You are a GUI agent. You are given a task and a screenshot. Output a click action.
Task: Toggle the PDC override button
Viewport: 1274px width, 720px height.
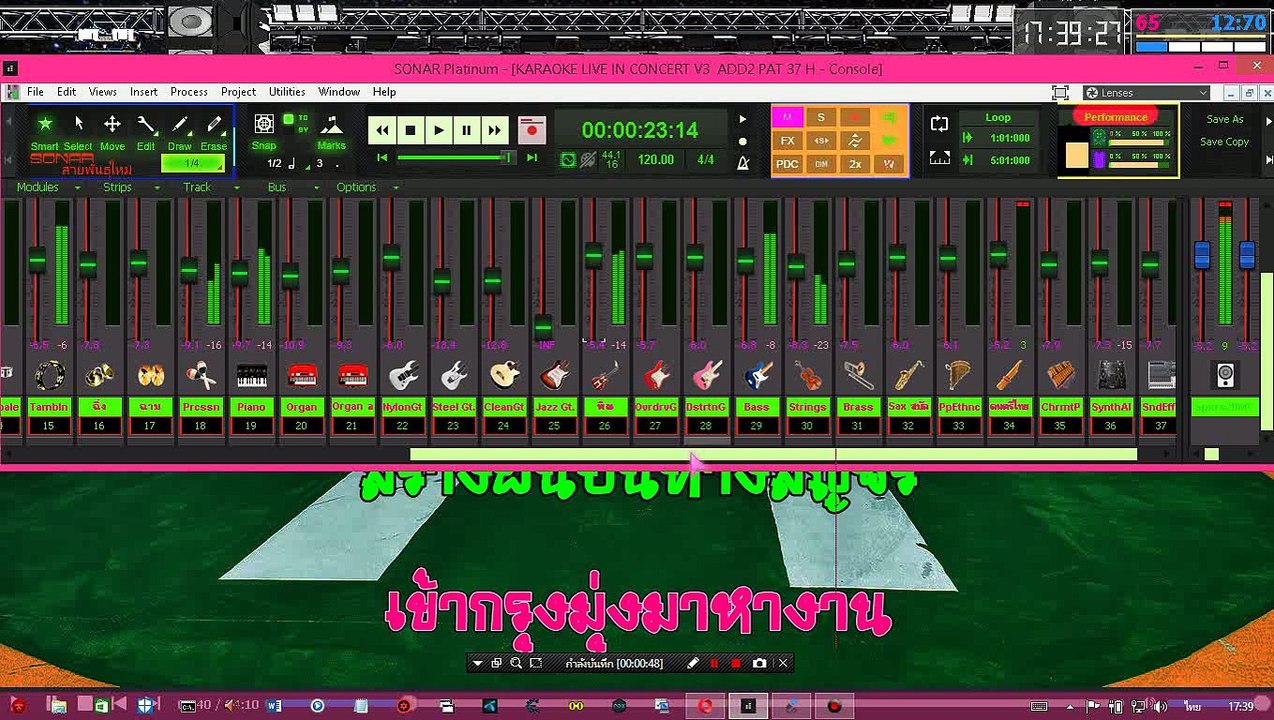tap(787, 164)
